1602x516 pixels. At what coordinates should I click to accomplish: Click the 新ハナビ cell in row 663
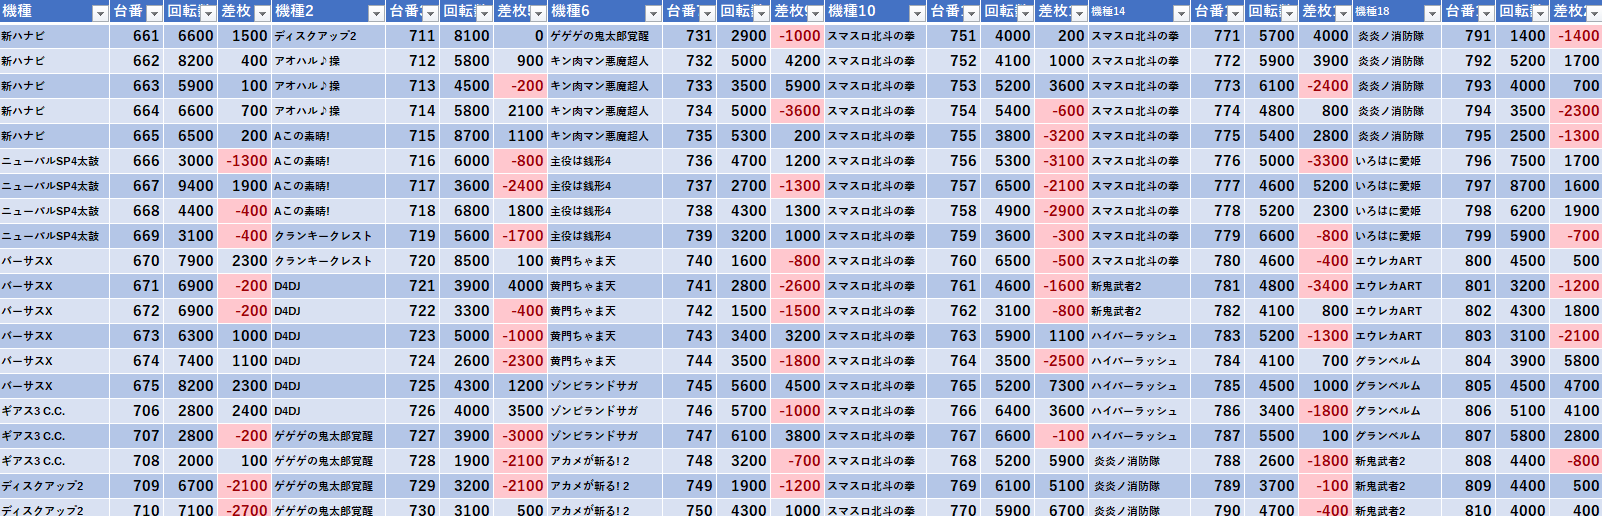[x=55, y=86]
